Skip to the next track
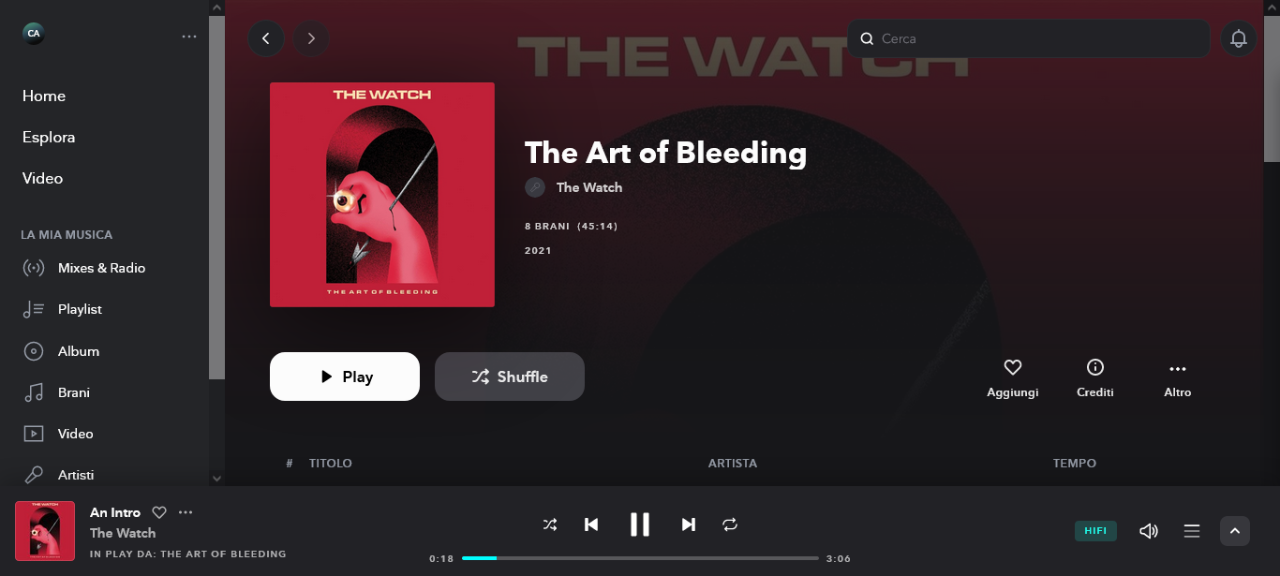Screen dimensions: 1280x576 pyautogui.click(x=688, y=524)
